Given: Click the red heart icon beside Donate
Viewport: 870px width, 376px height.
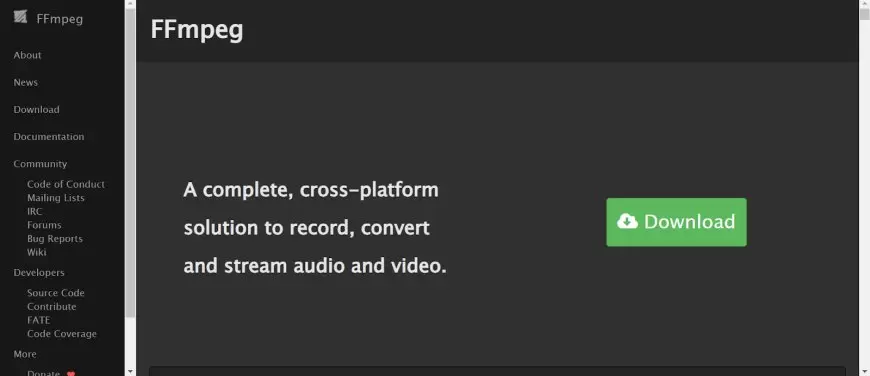Looking at the screenshot, I should 70,374.
